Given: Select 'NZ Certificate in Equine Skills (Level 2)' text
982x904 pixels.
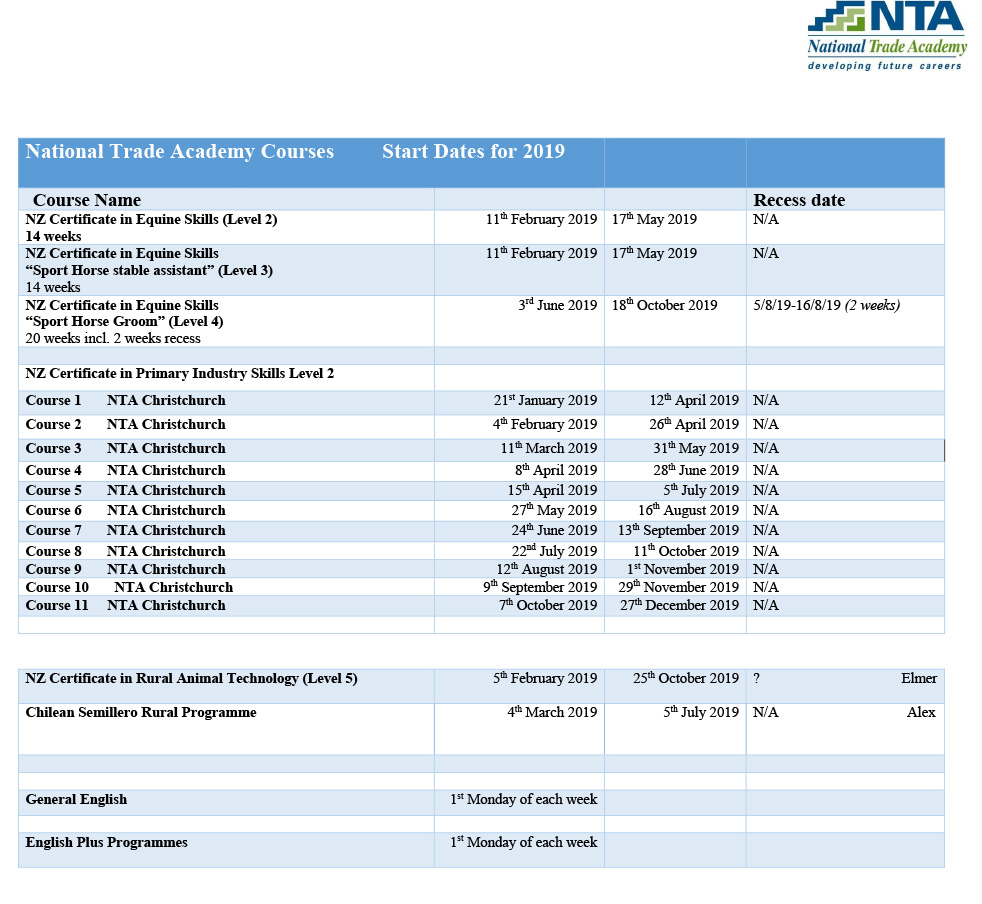Looking at the screenshot, I should pos(152,219).
